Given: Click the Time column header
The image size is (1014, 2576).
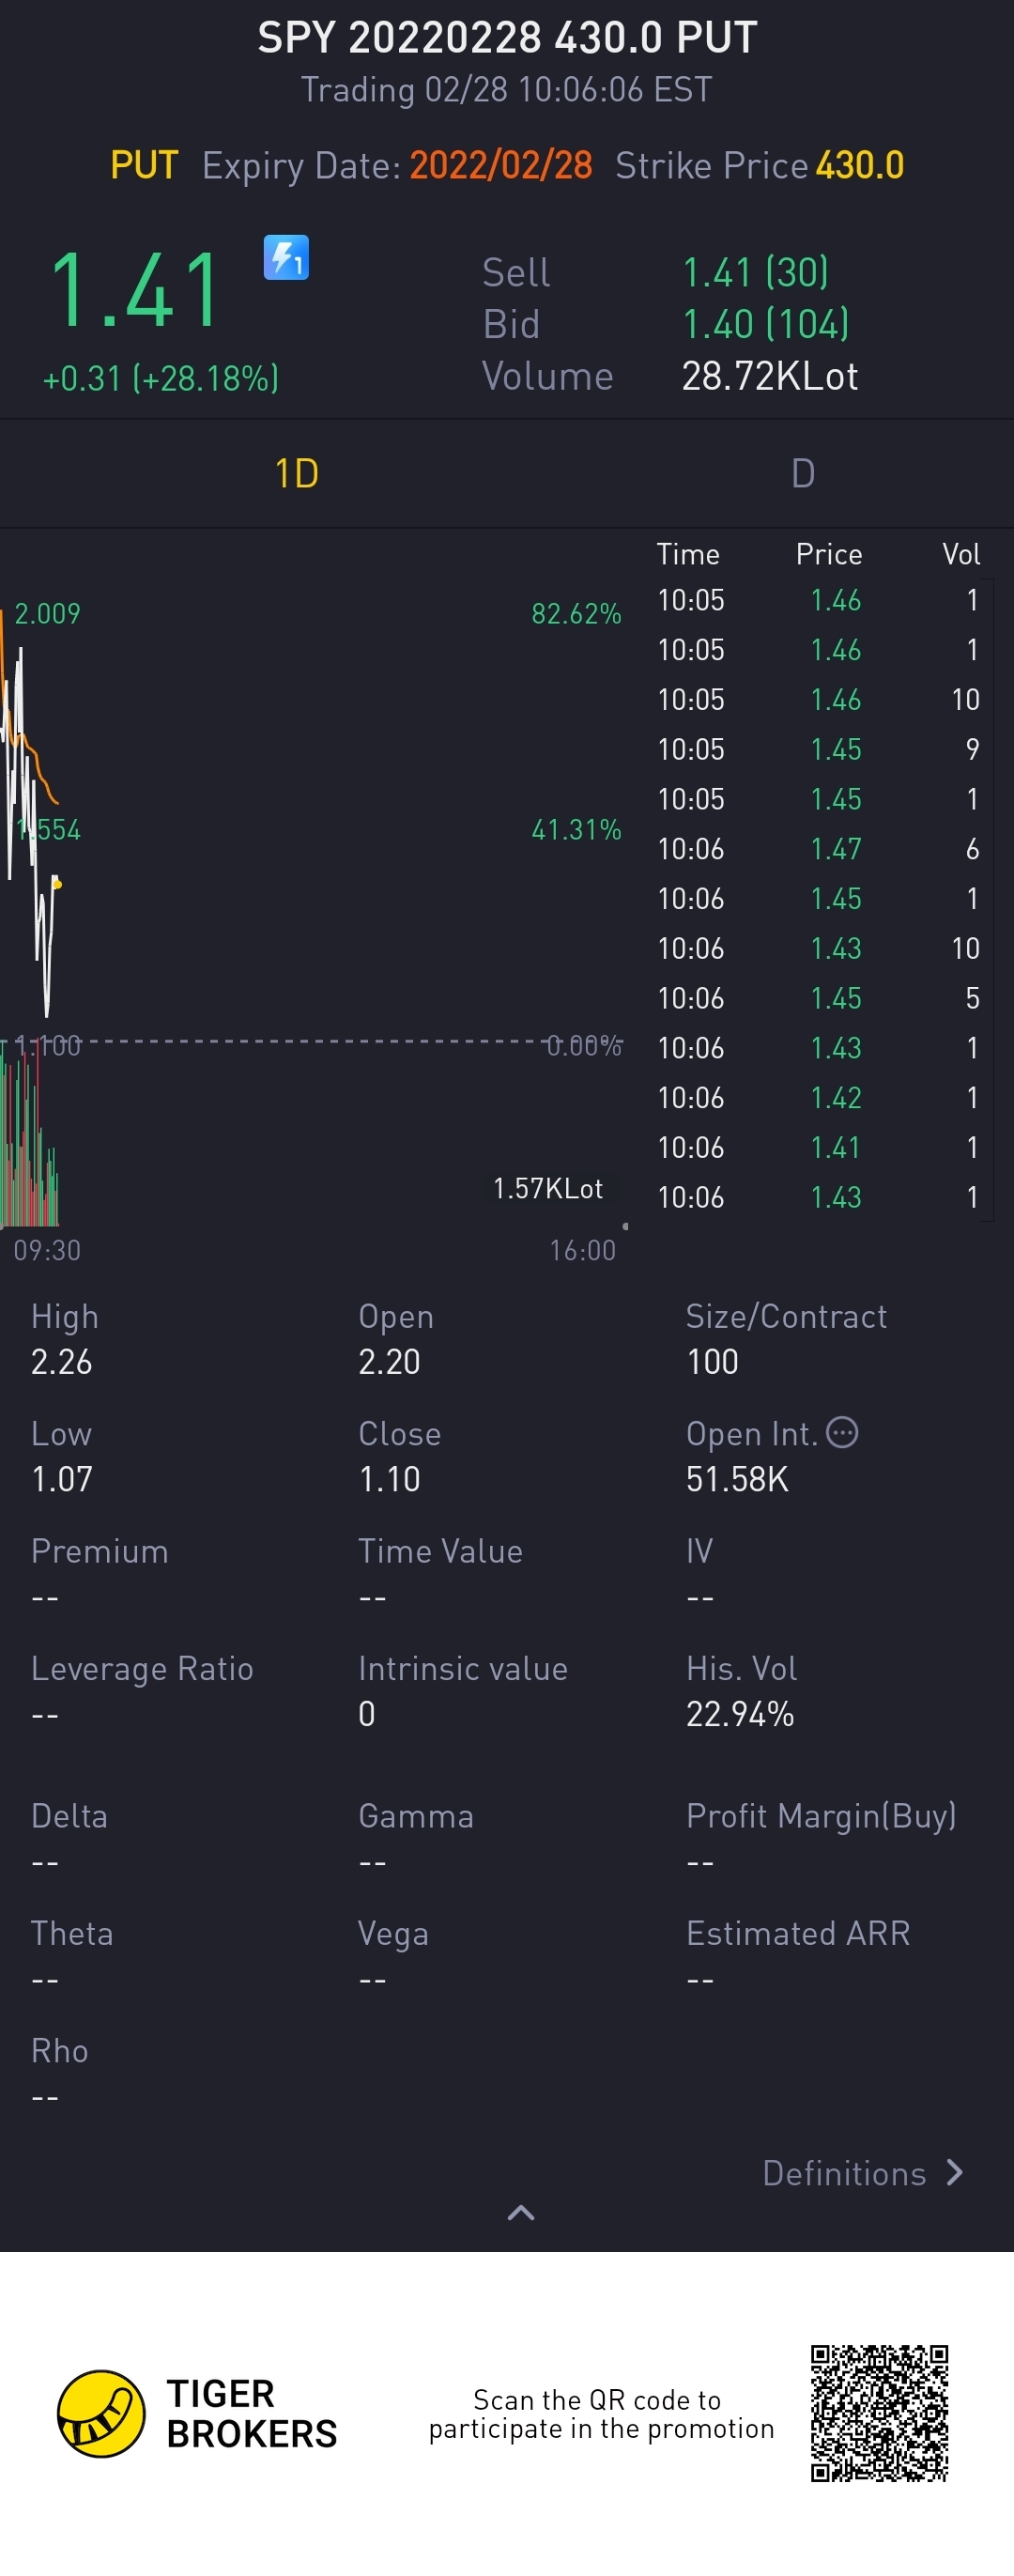Looking at the screenshot, I should pyautogui.click(x=688, y=554).
